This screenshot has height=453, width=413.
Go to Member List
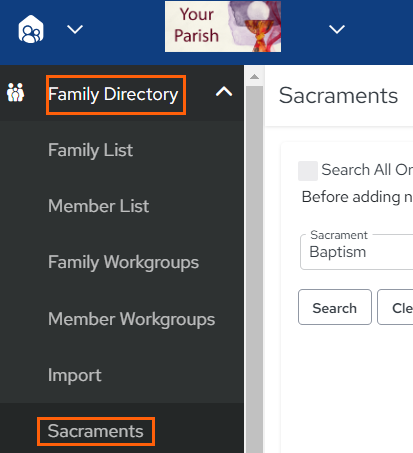(x=98, y=206)
